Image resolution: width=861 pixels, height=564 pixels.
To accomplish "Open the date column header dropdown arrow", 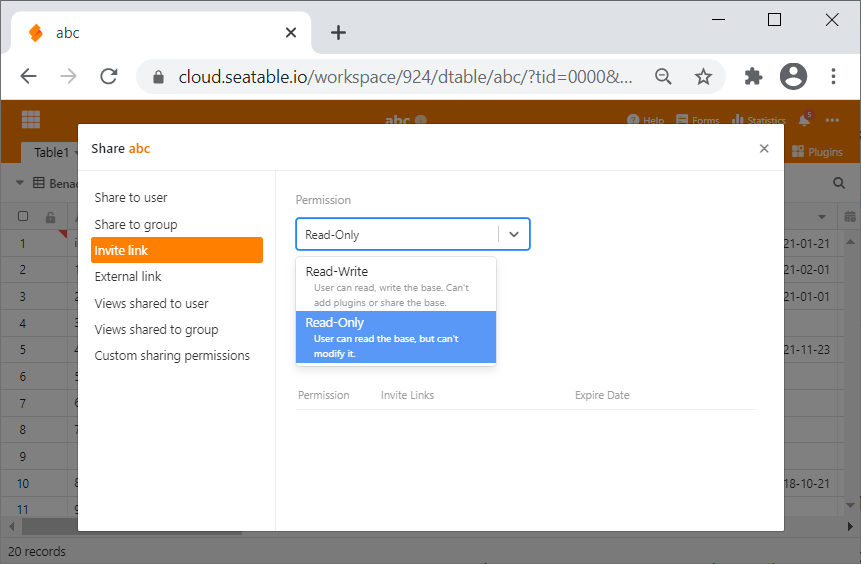I will coord(822,217).
